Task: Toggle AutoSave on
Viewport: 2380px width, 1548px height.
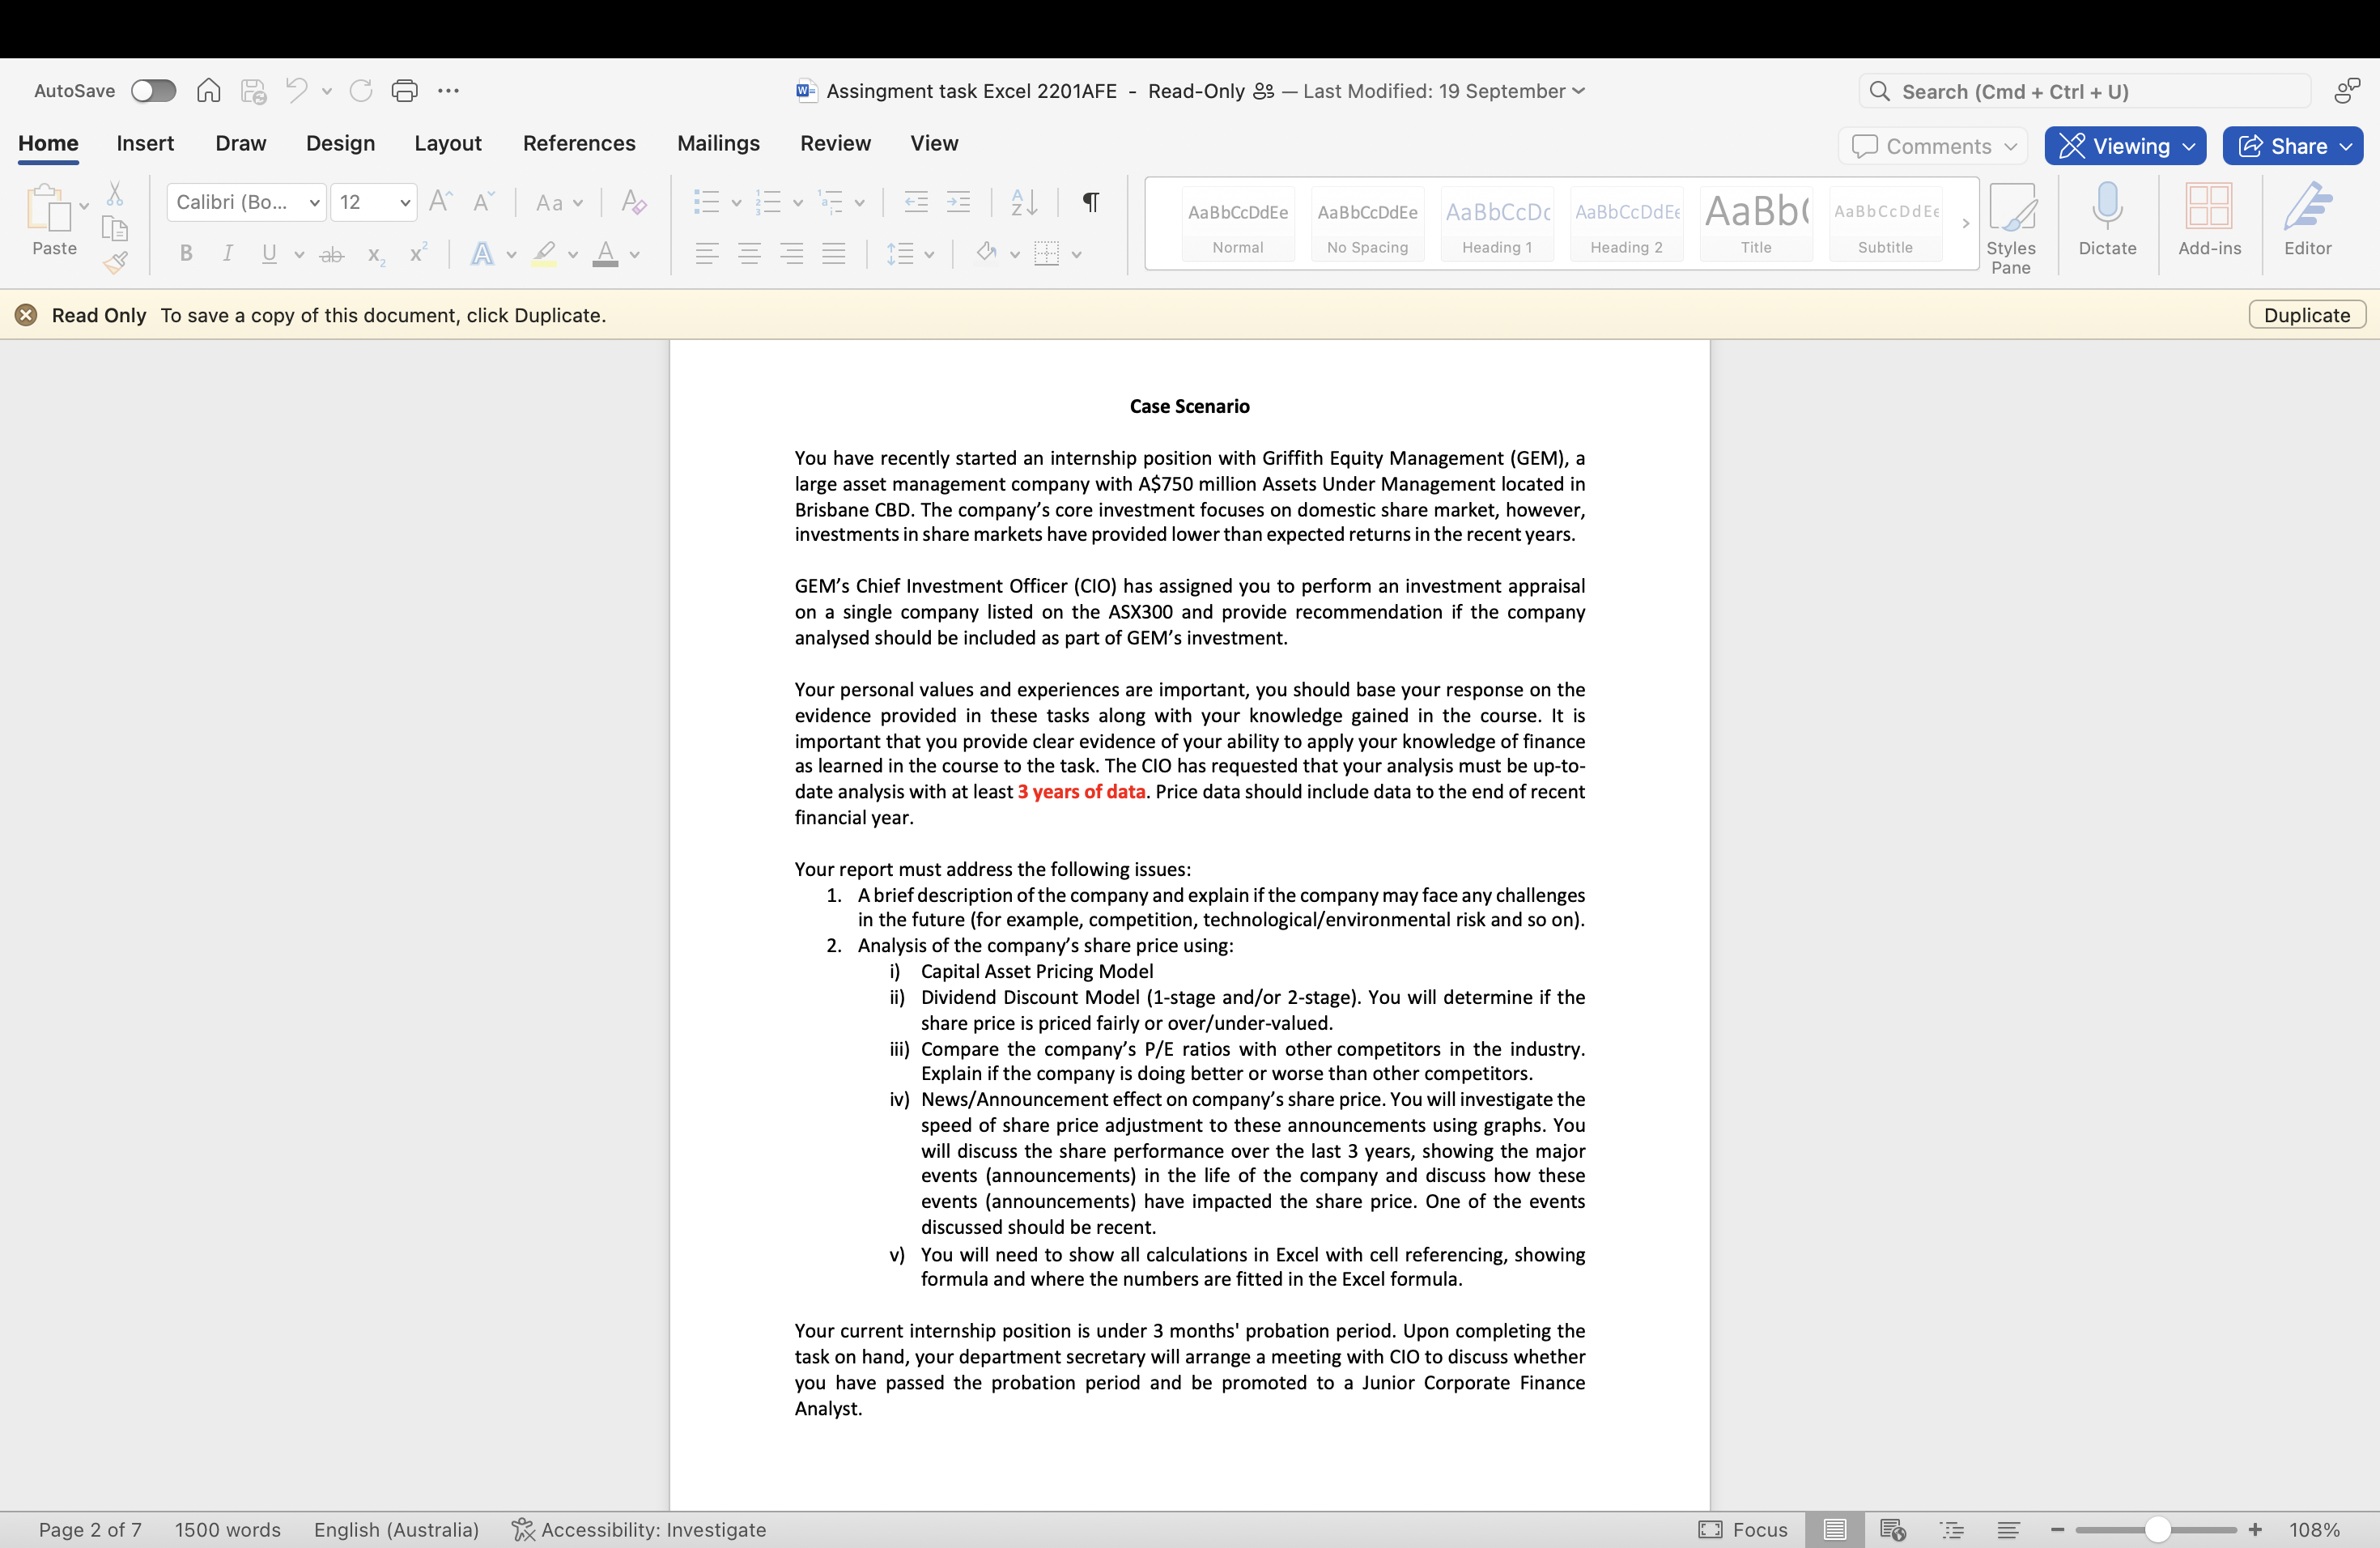Action: pos(153,90)
